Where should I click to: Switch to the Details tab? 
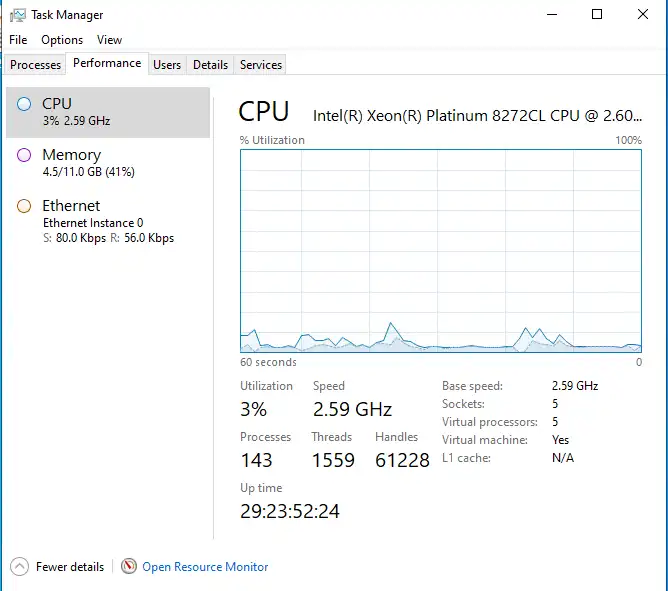[x=210, y=65]
